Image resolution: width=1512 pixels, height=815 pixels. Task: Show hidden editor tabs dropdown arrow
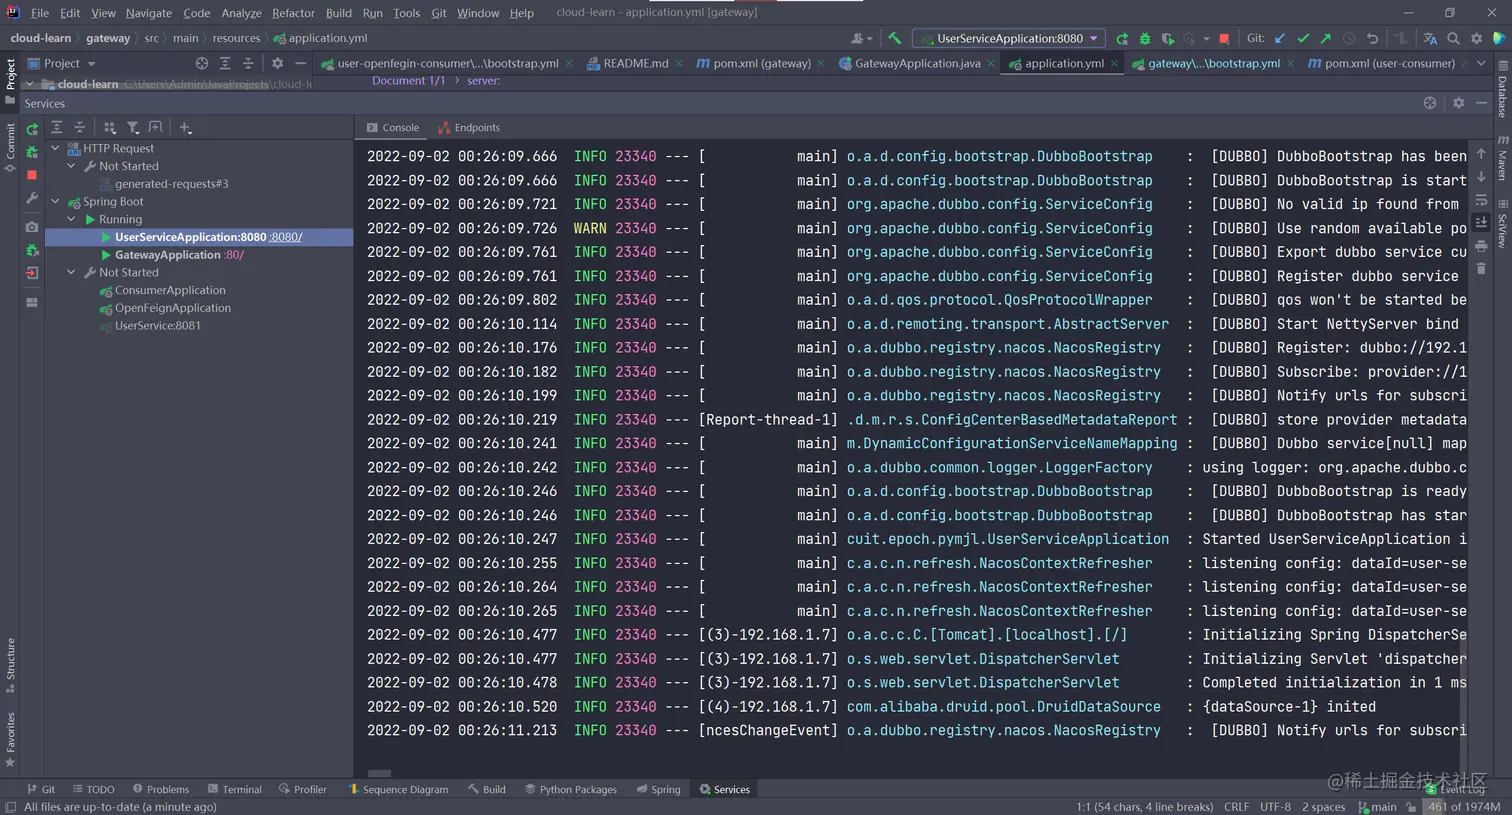pos(1481,63)
